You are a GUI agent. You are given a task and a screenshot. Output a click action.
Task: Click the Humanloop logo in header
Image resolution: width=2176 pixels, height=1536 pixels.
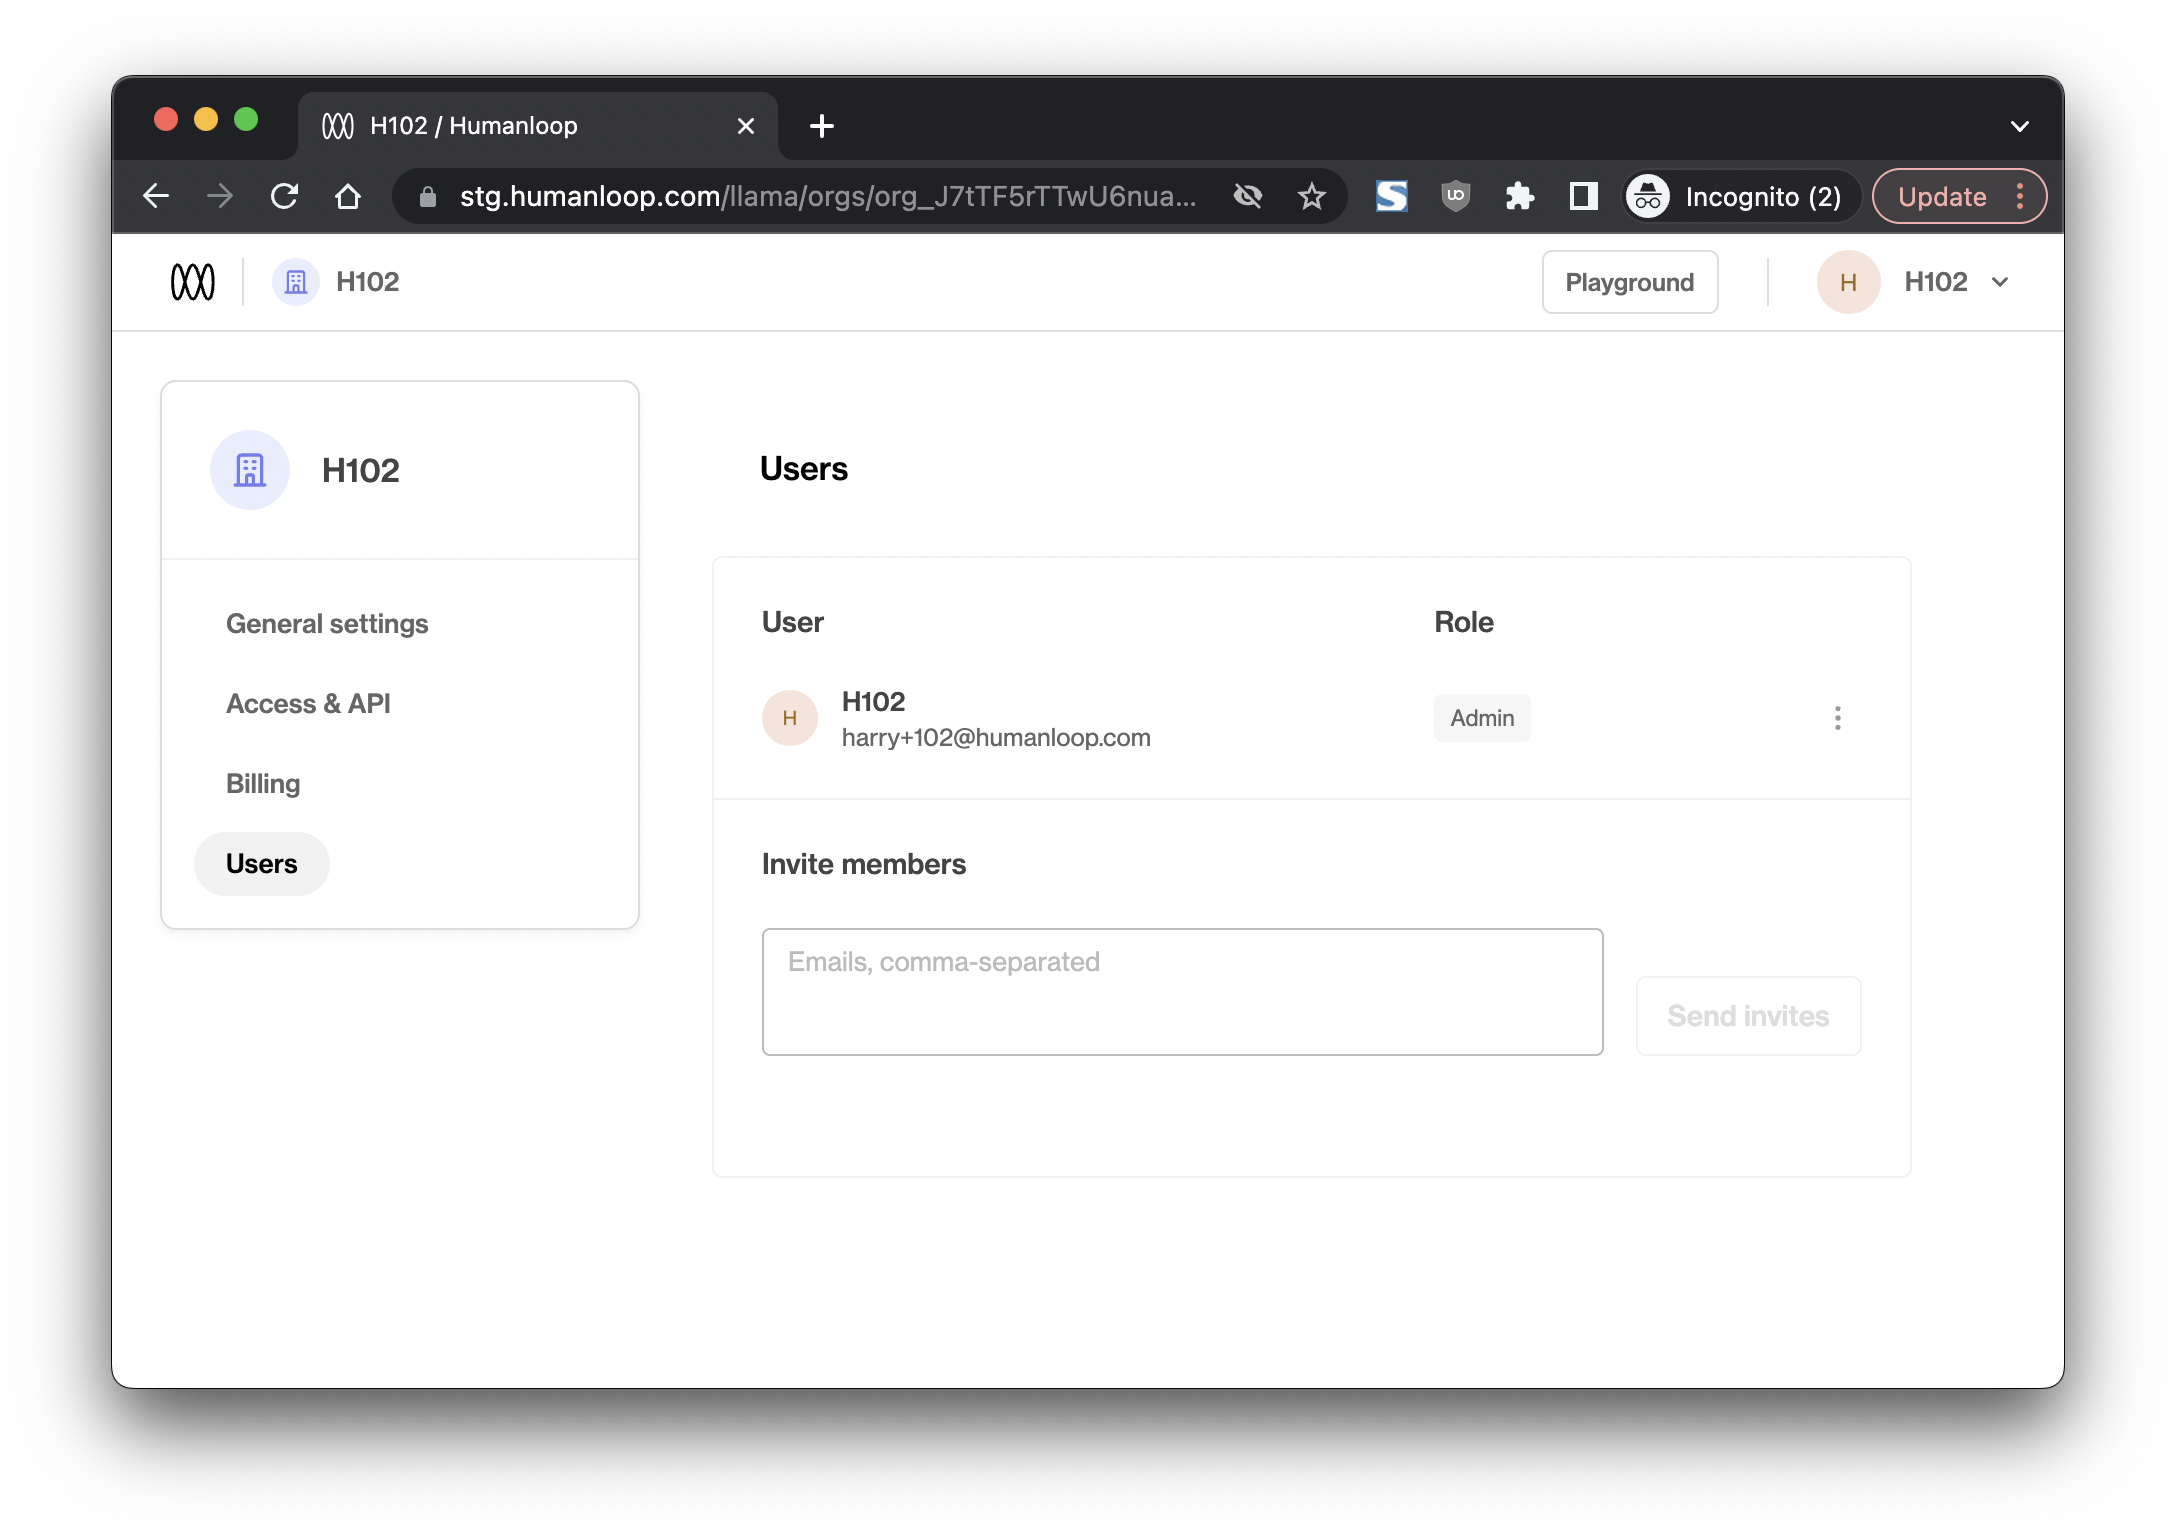click(x=192, y=282)
